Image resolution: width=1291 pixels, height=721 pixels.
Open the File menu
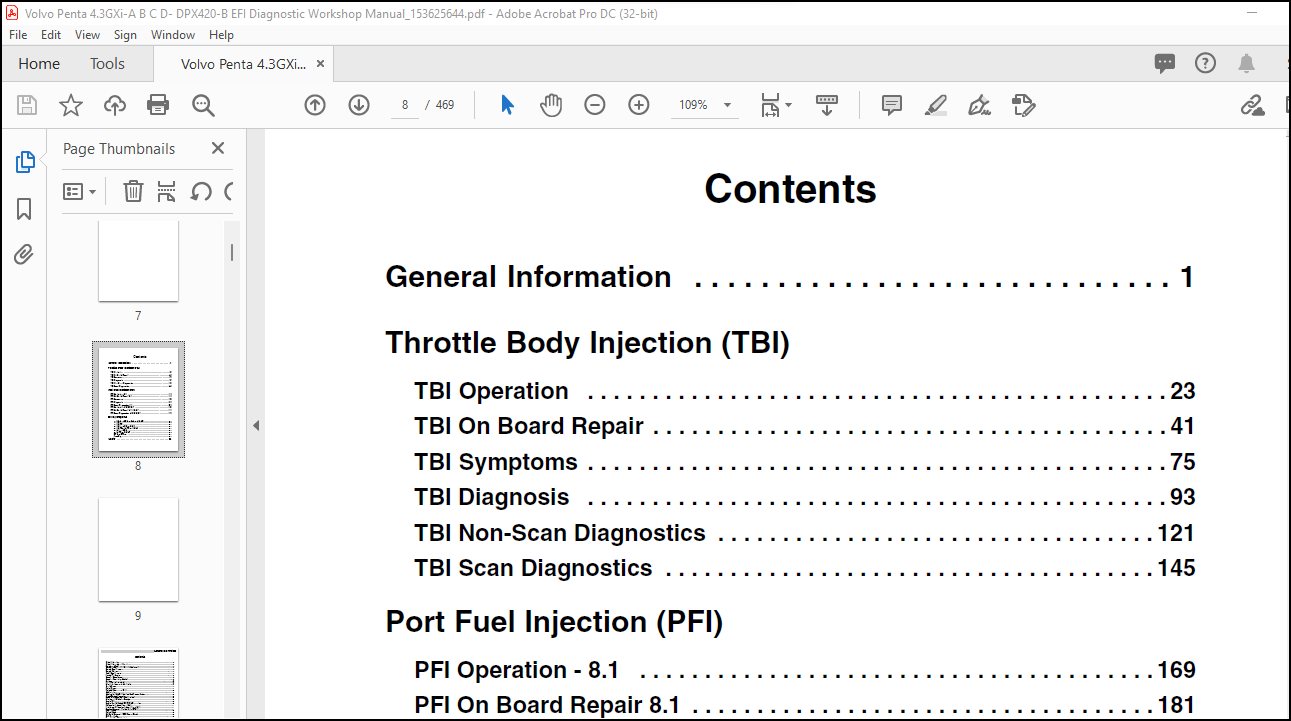click(18, 34)
